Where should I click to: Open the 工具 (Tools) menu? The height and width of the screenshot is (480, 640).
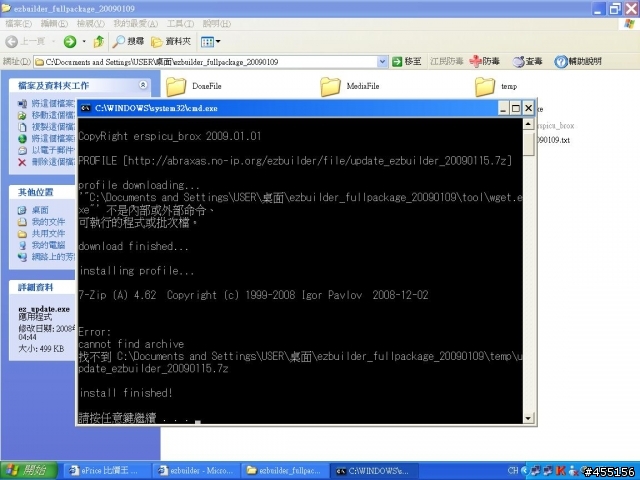(180, 24)
